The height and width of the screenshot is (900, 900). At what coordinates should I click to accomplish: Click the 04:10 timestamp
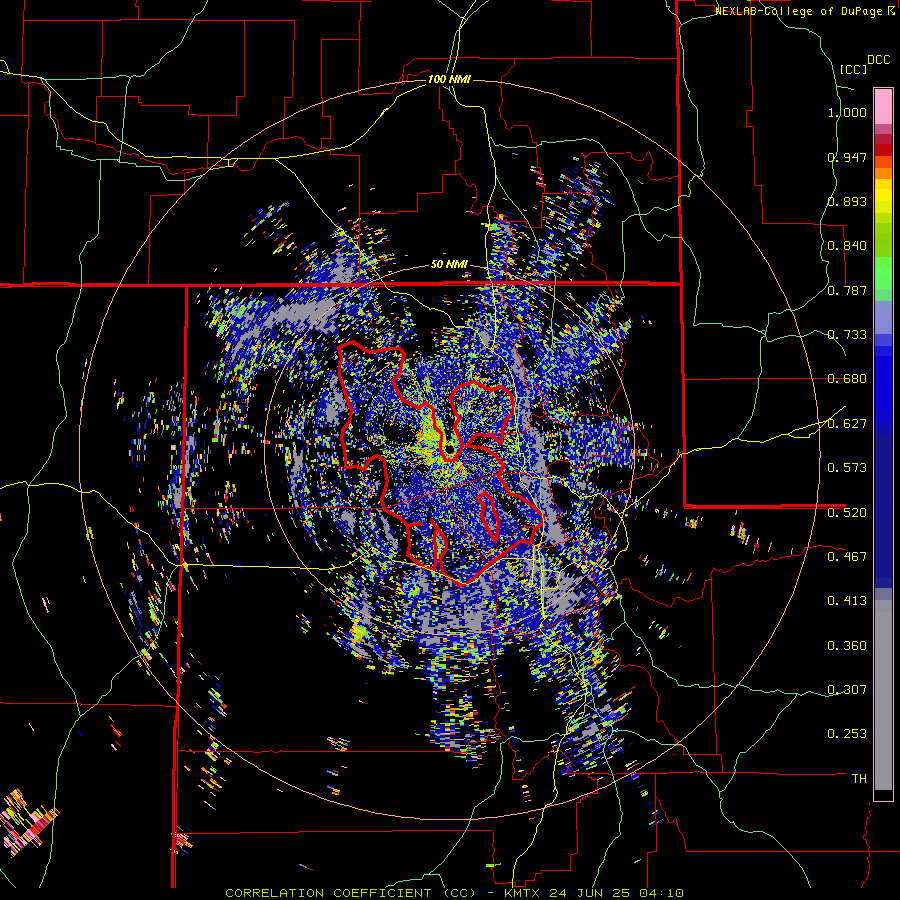664,893
